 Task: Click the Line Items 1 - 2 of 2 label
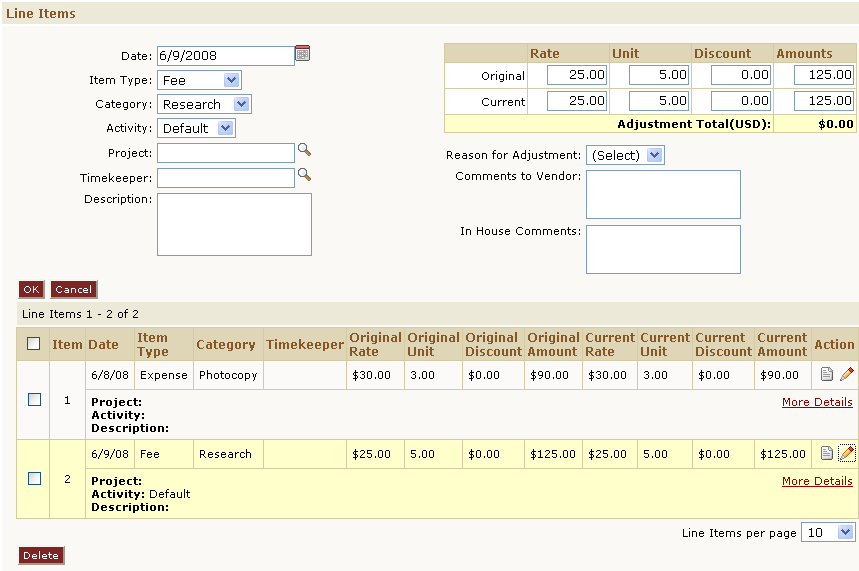[x=81, y=314]
